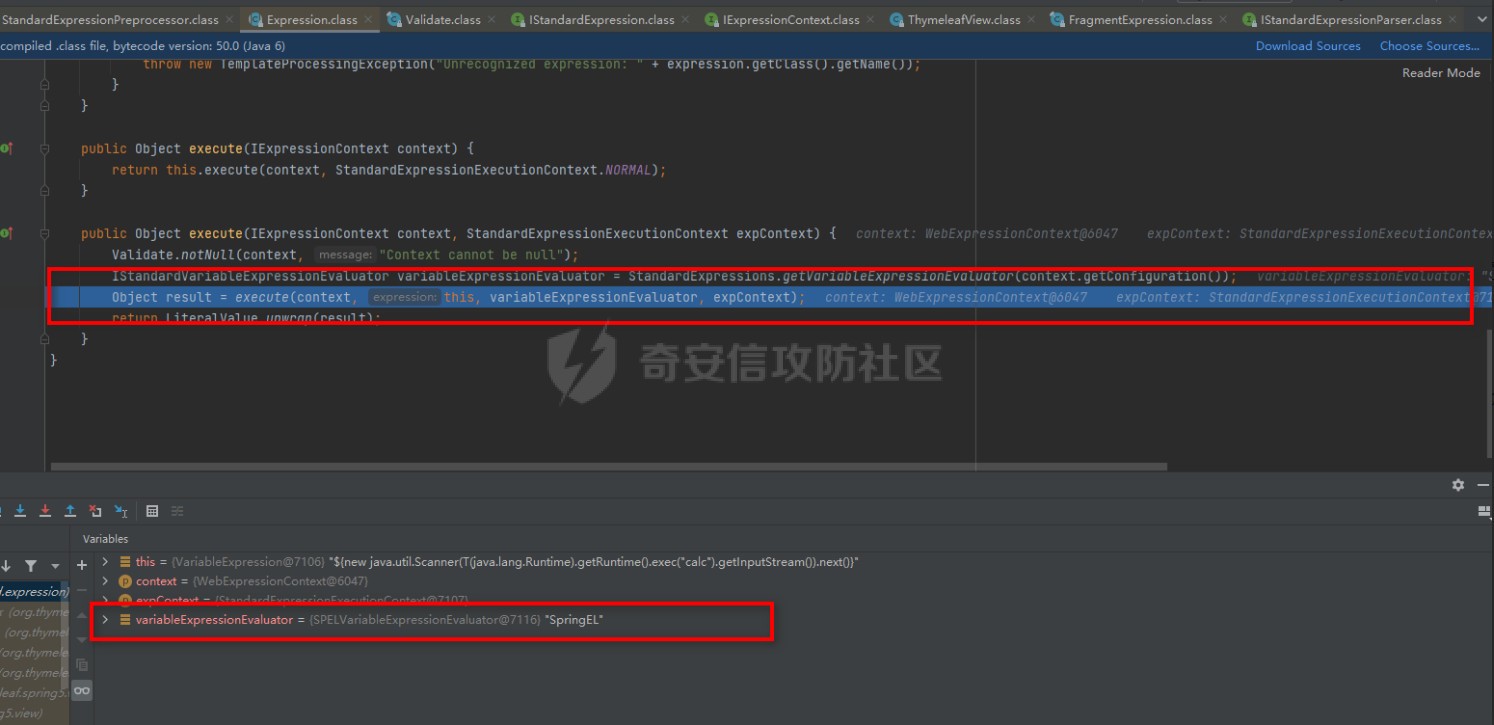This screenshot has height=725, width=1494.
Task: Click the Trace Current Stream Chain icon
Action: pyautogui.click(x=177, y=511)
